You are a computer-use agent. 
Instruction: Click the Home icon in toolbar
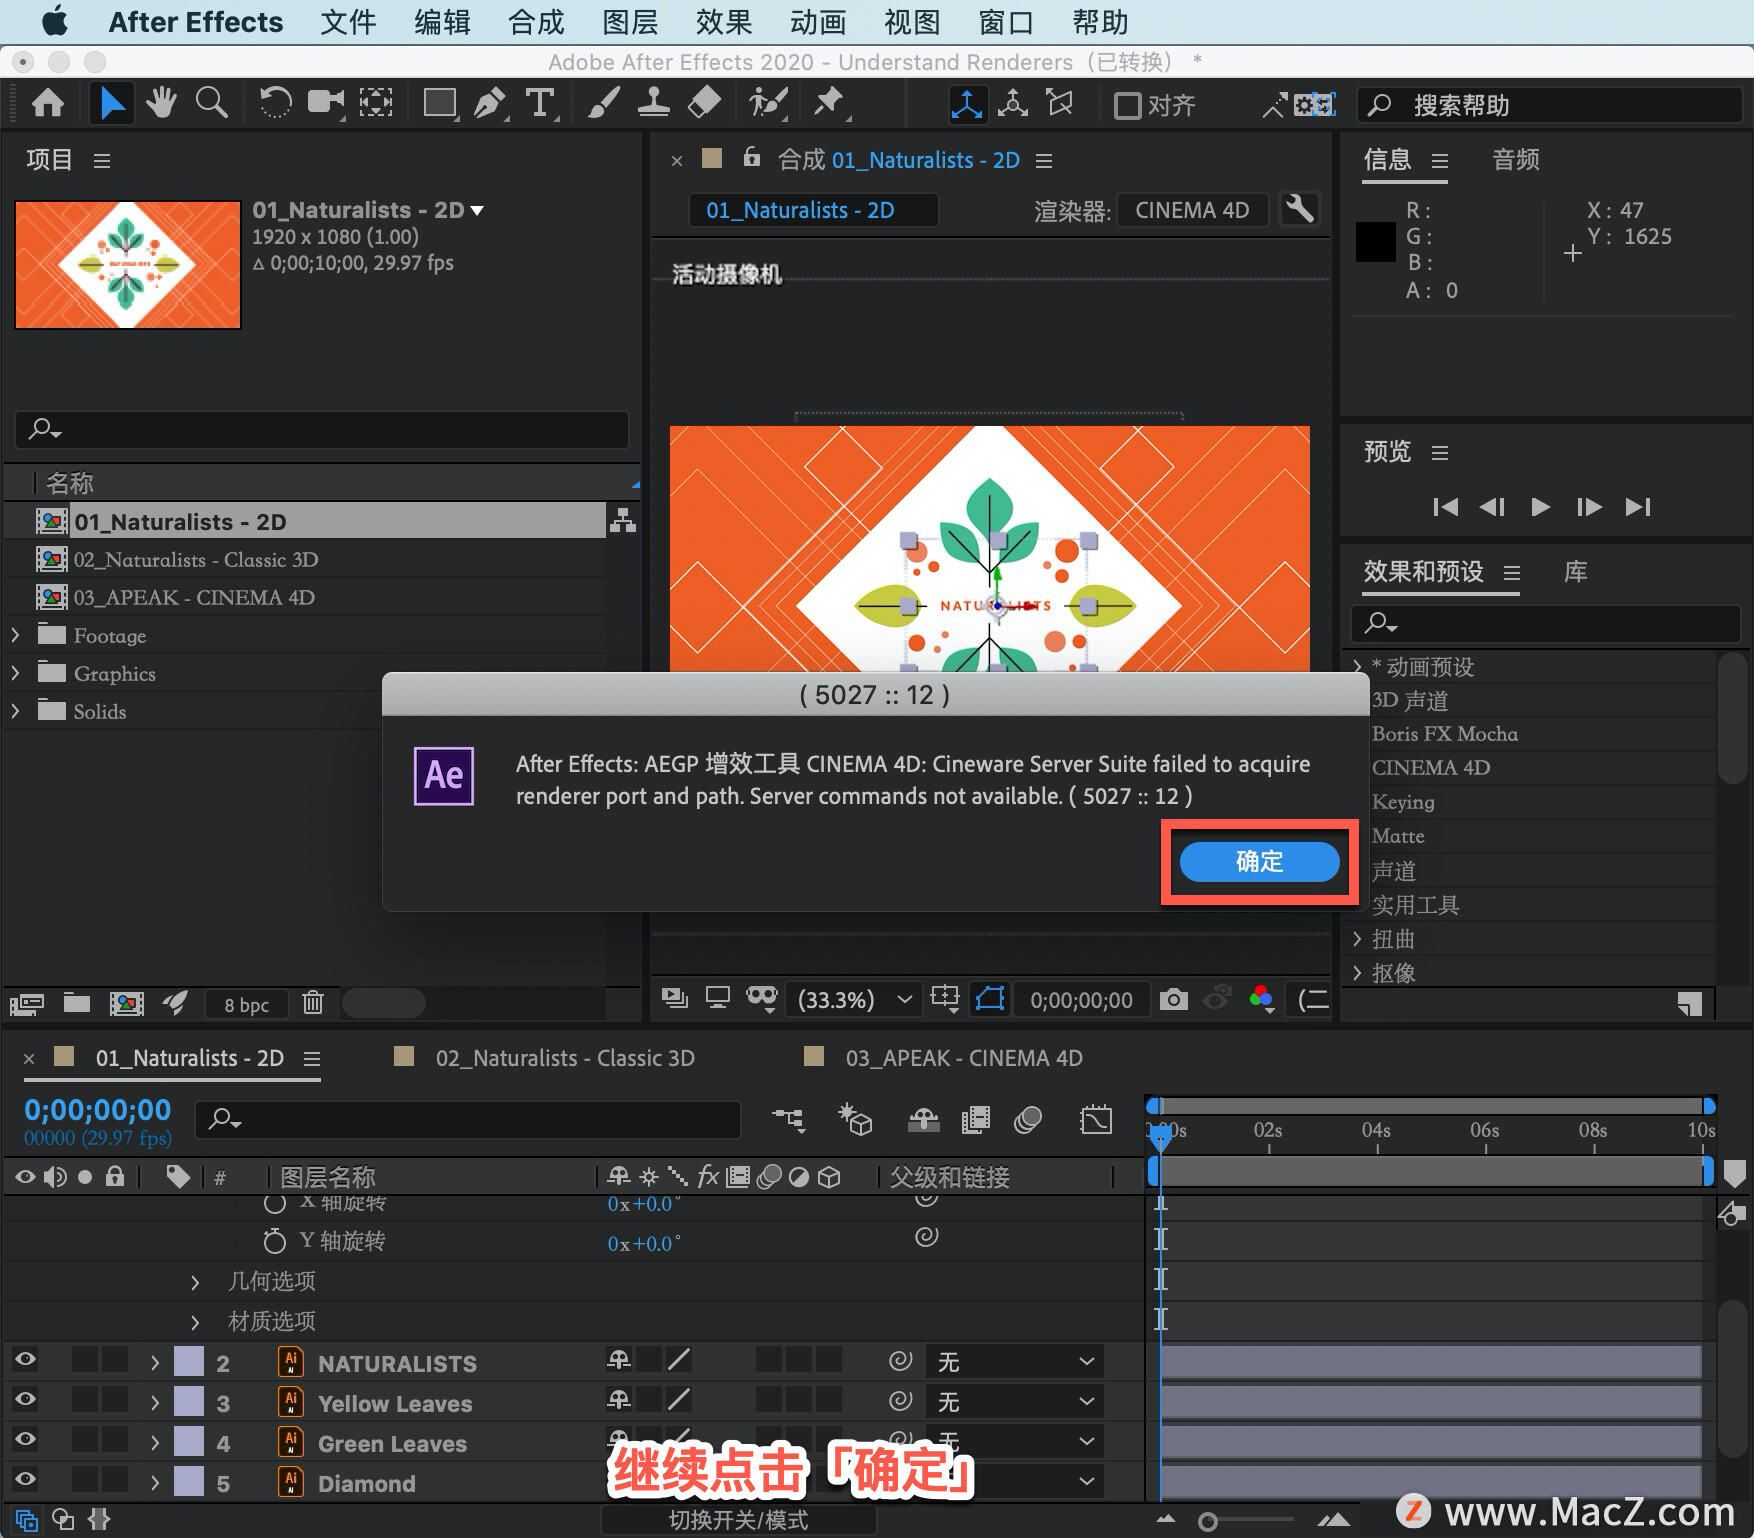coord(48,103)
